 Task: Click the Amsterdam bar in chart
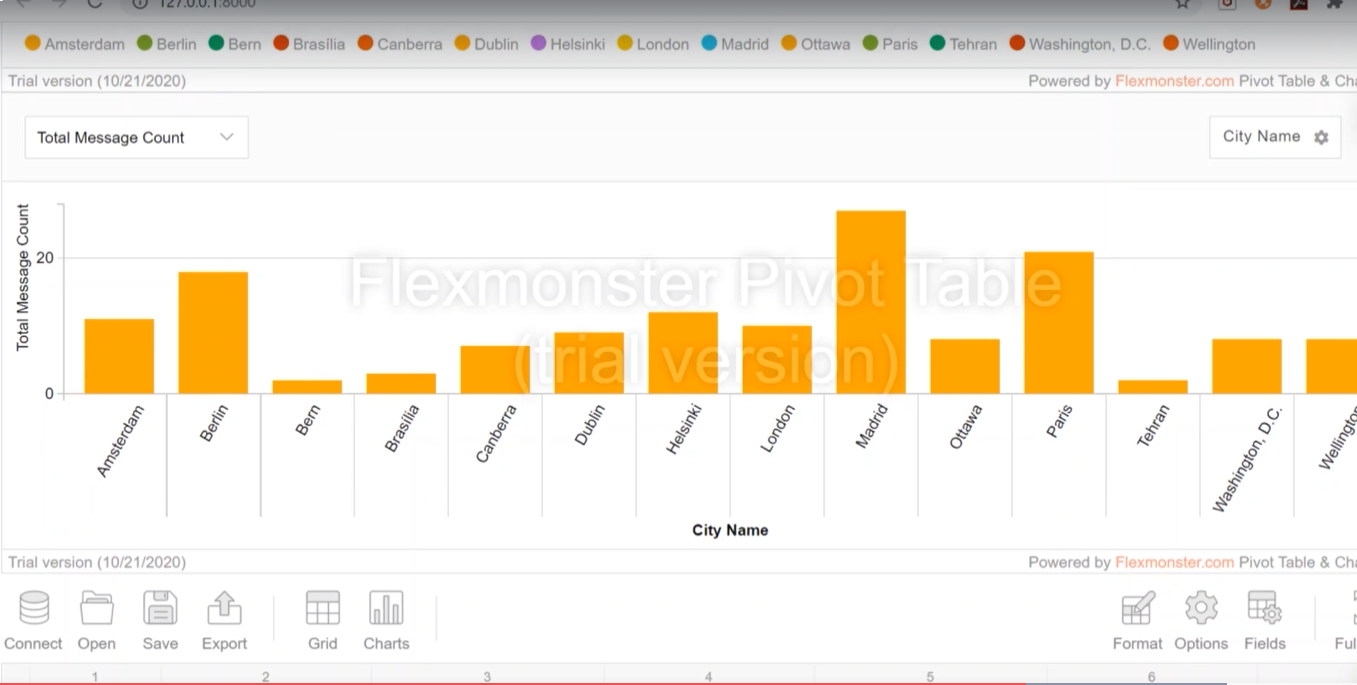tap(119, 356)
